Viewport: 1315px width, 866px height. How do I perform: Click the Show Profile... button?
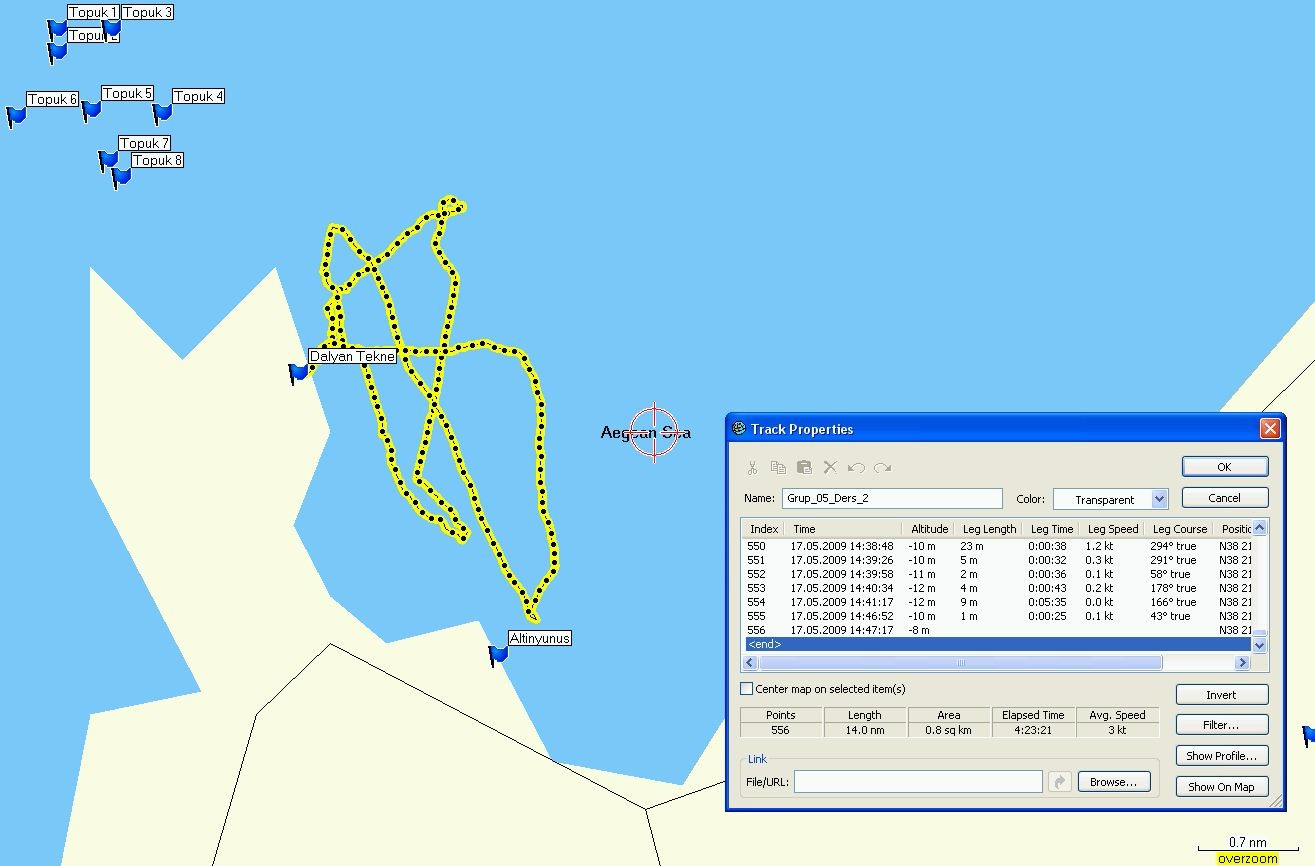click(1222, 756)
